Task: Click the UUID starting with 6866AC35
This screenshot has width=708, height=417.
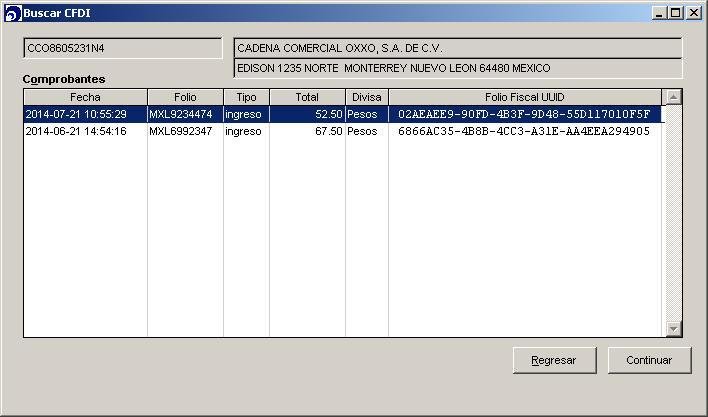Action: (x=524, y=131)
